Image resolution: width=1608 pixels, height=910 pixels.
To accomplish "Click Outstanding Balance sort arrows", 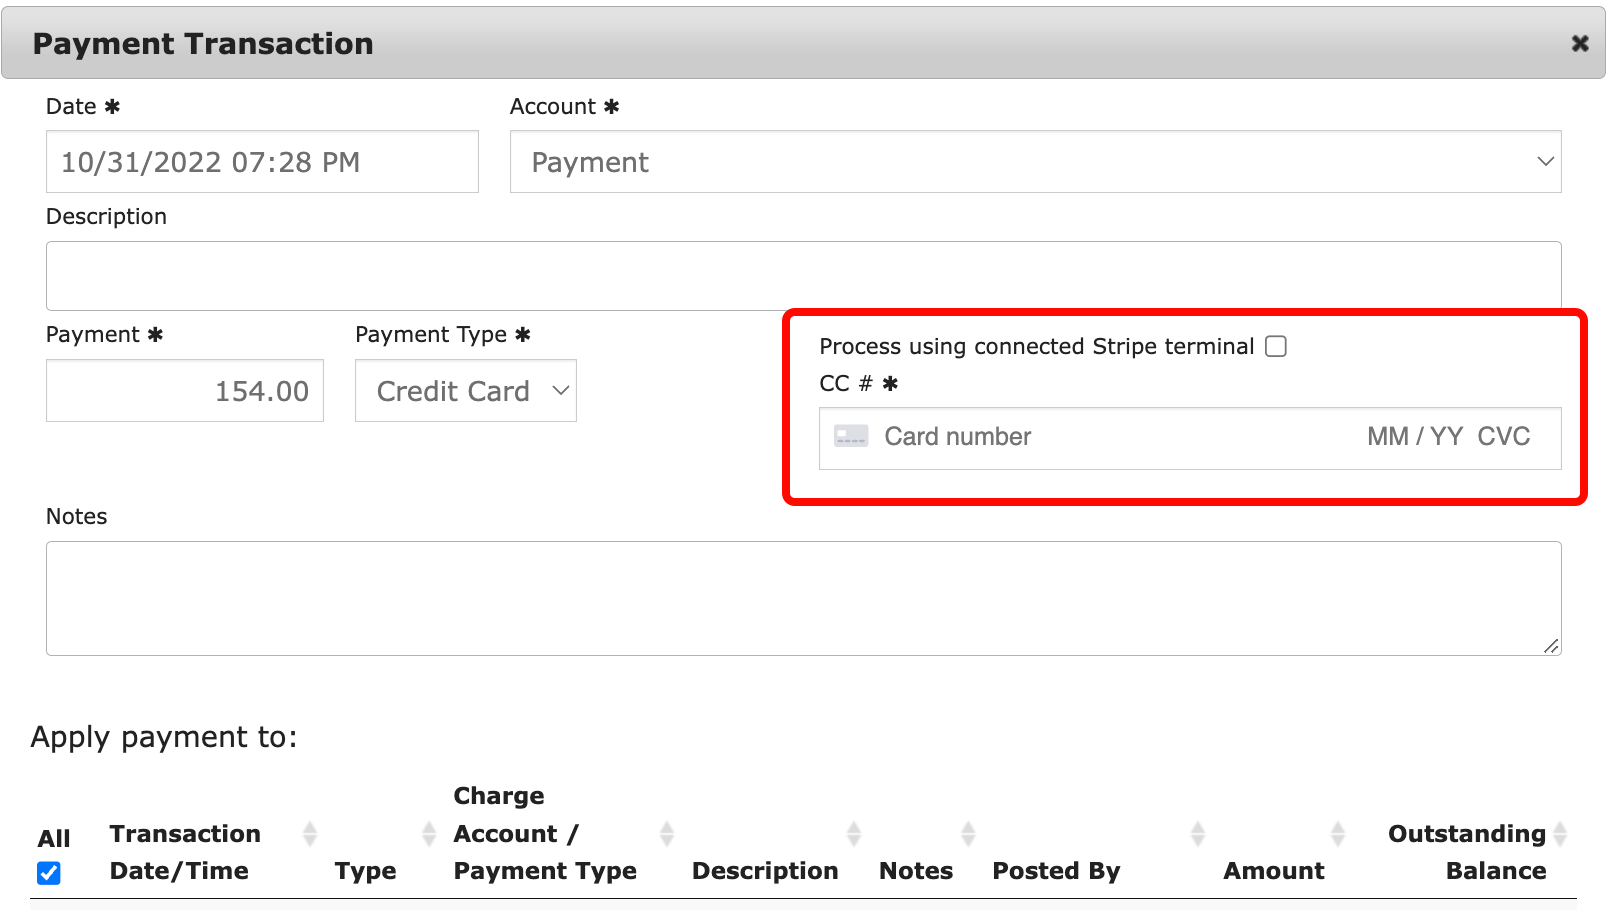I will pyautogui.click(x=1560, y=834).
